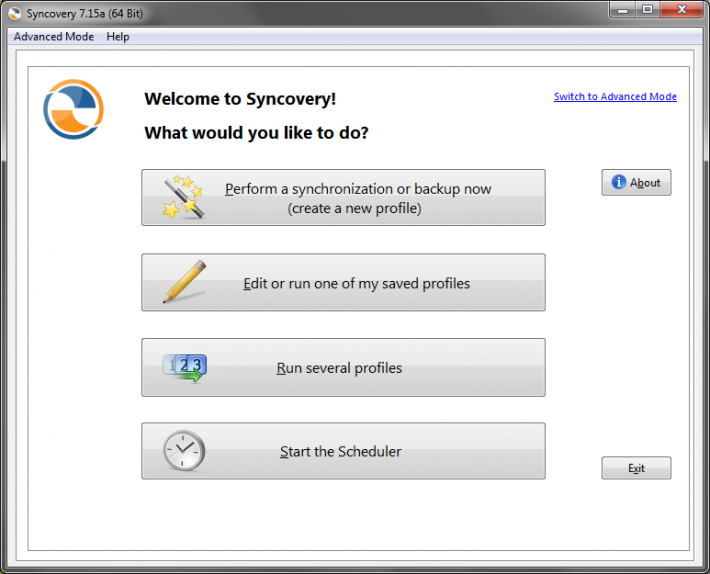
Task: Open the About dialog
Action: (x=636, y=182)
